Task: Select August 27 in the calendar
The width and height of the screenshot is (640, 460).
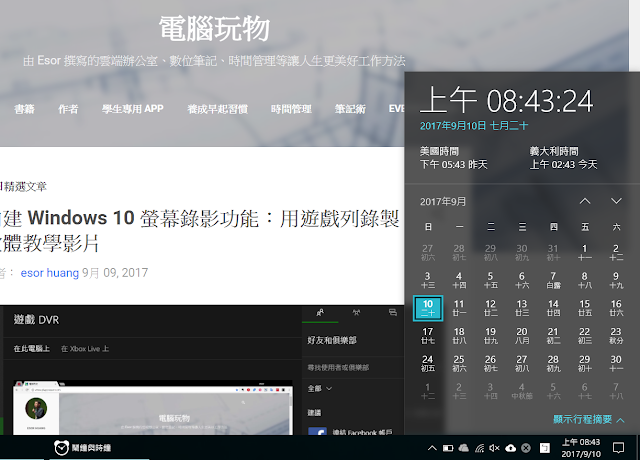Action: tap(428, 252)
